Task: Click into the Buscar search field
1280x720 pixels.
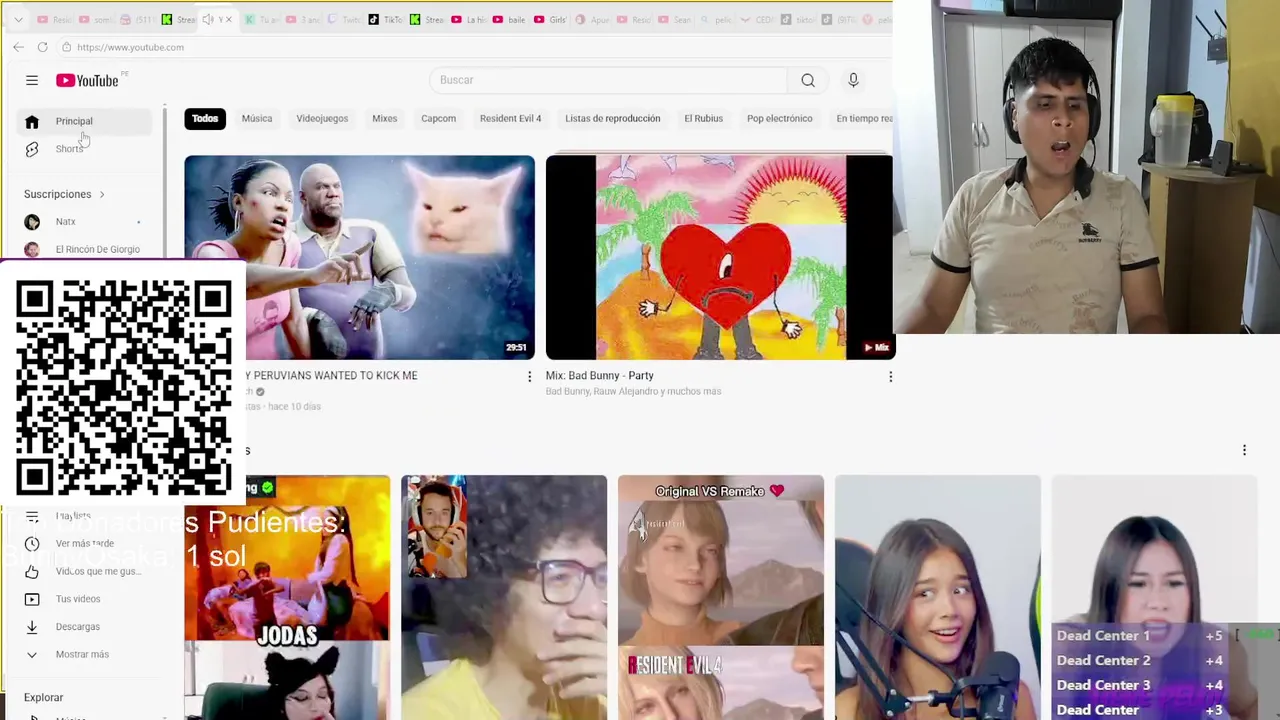Action: coord(610,80)
